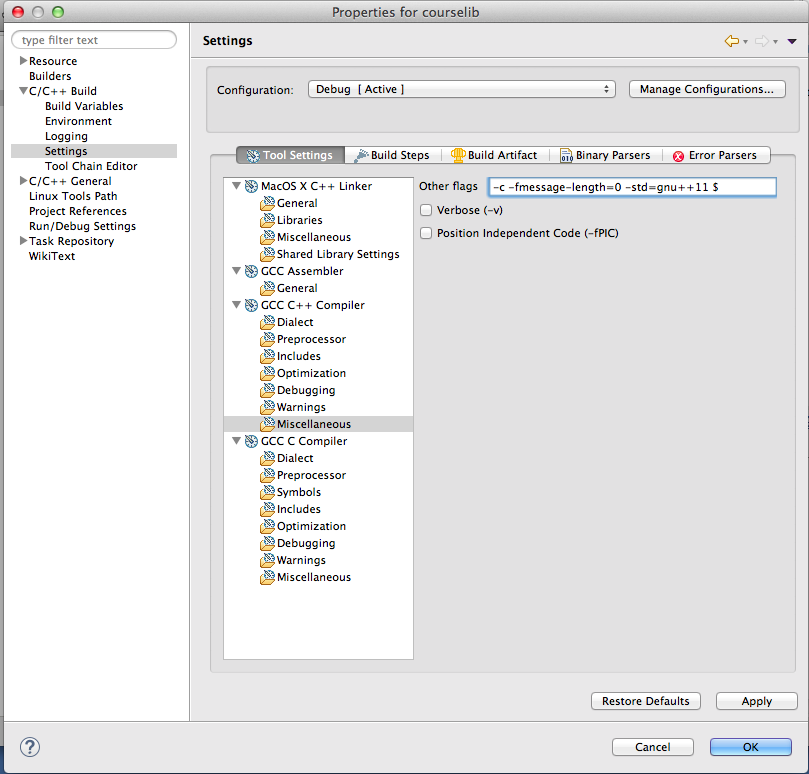
Task: Select the wrench icon beside Preprocessor under GCC C++ Compiler
Action: click(268, 339)
